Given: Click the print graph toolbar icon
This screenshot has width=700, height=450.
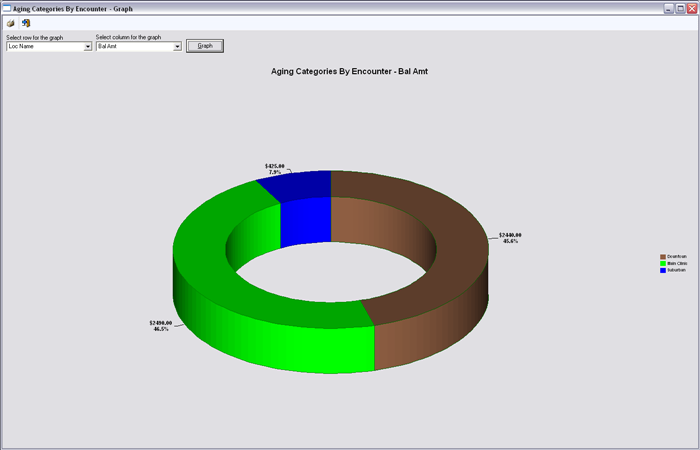Looking at the screenshot, I should tap(11, 23).
